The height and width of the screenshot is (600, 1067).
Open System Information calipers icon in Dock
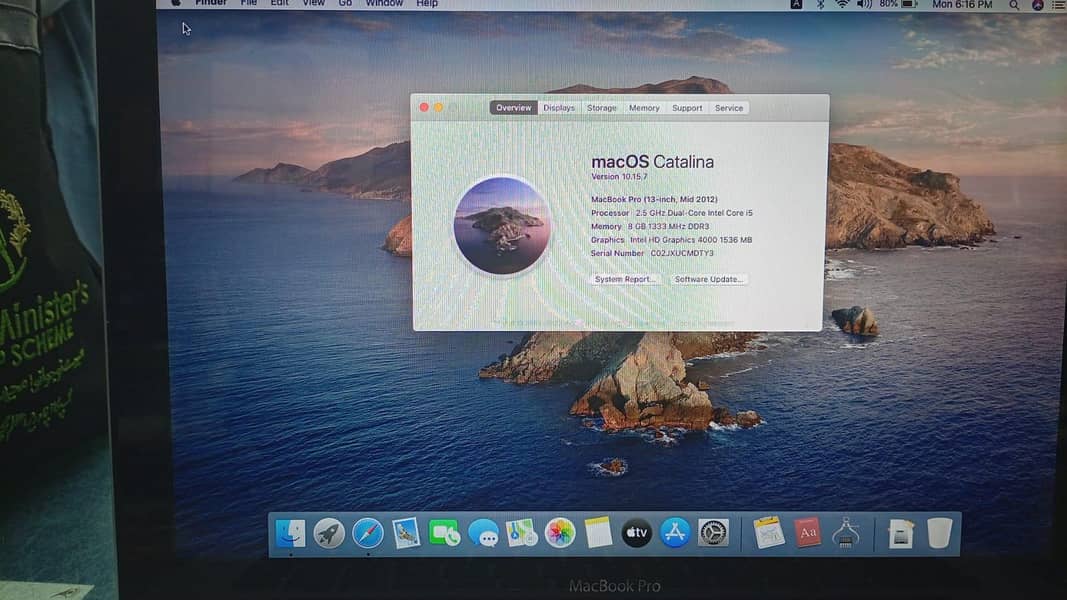[x=846, y=533]
